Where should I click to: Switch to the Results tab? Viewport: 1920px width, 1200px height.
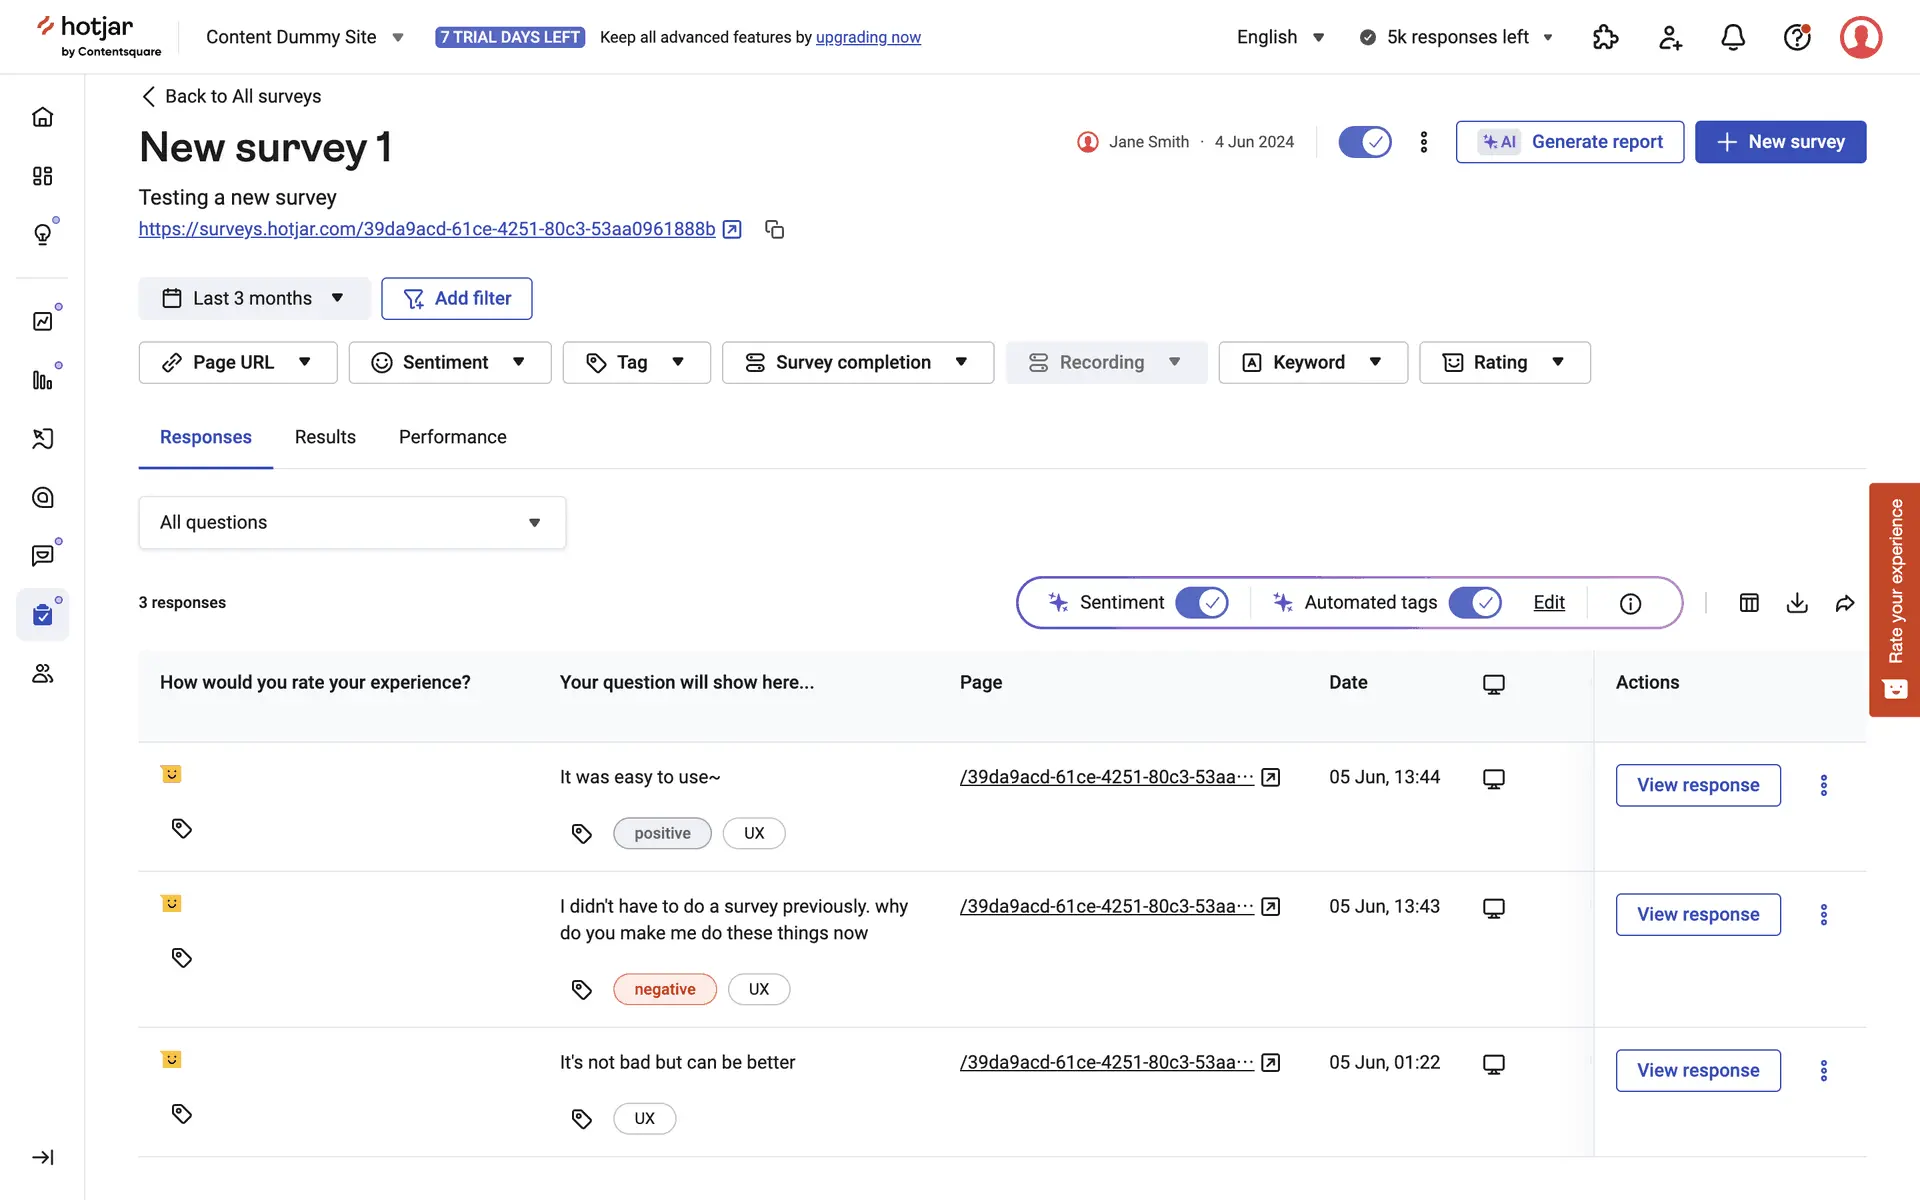(x=325, y=437)
